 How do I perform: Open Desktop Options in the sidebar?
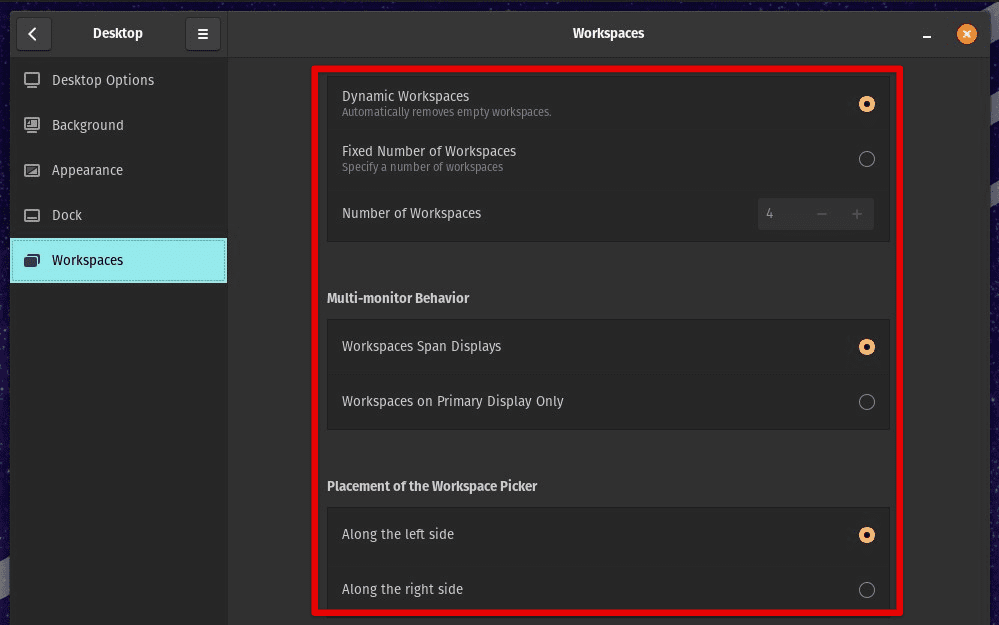pos(119,80)
